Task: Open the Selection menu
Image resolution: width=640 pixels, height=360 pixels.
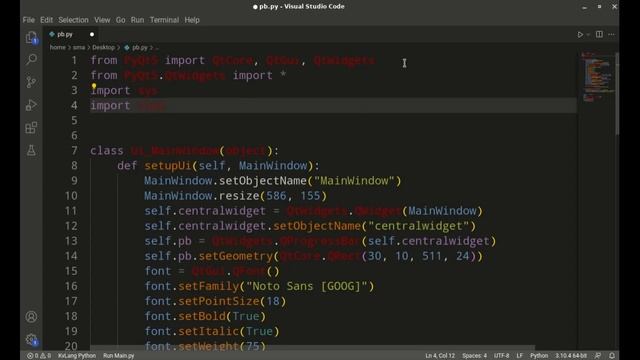Action: click(73, 20)
